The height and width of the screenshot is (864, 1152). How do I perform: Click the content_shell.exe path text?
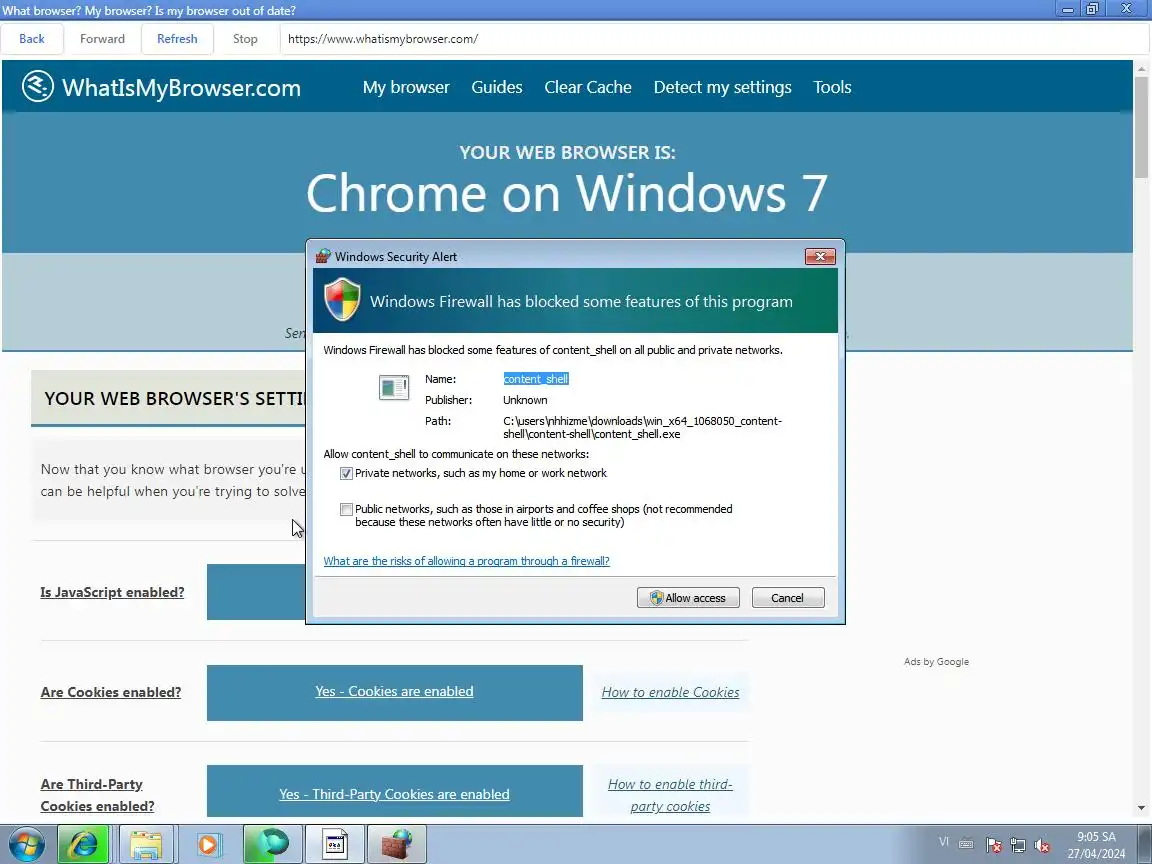click(x=642, y=428)
